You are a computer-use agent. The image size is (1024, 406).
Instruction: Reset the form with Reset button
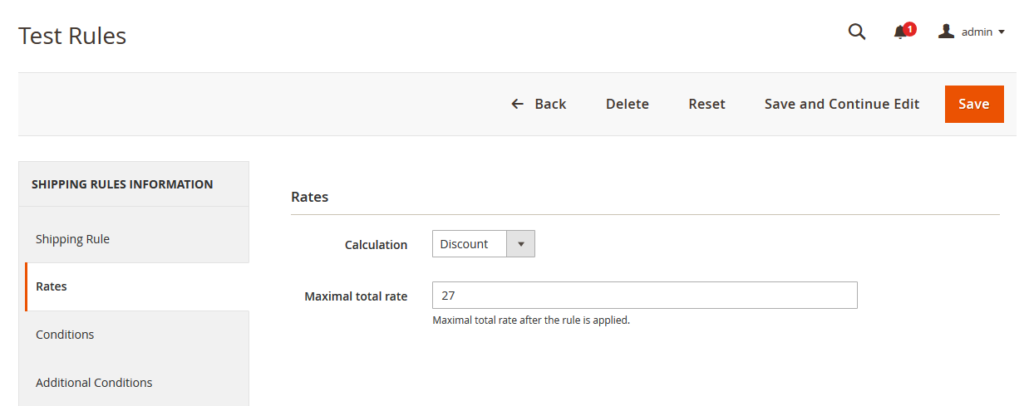click(x=706, y=104)
